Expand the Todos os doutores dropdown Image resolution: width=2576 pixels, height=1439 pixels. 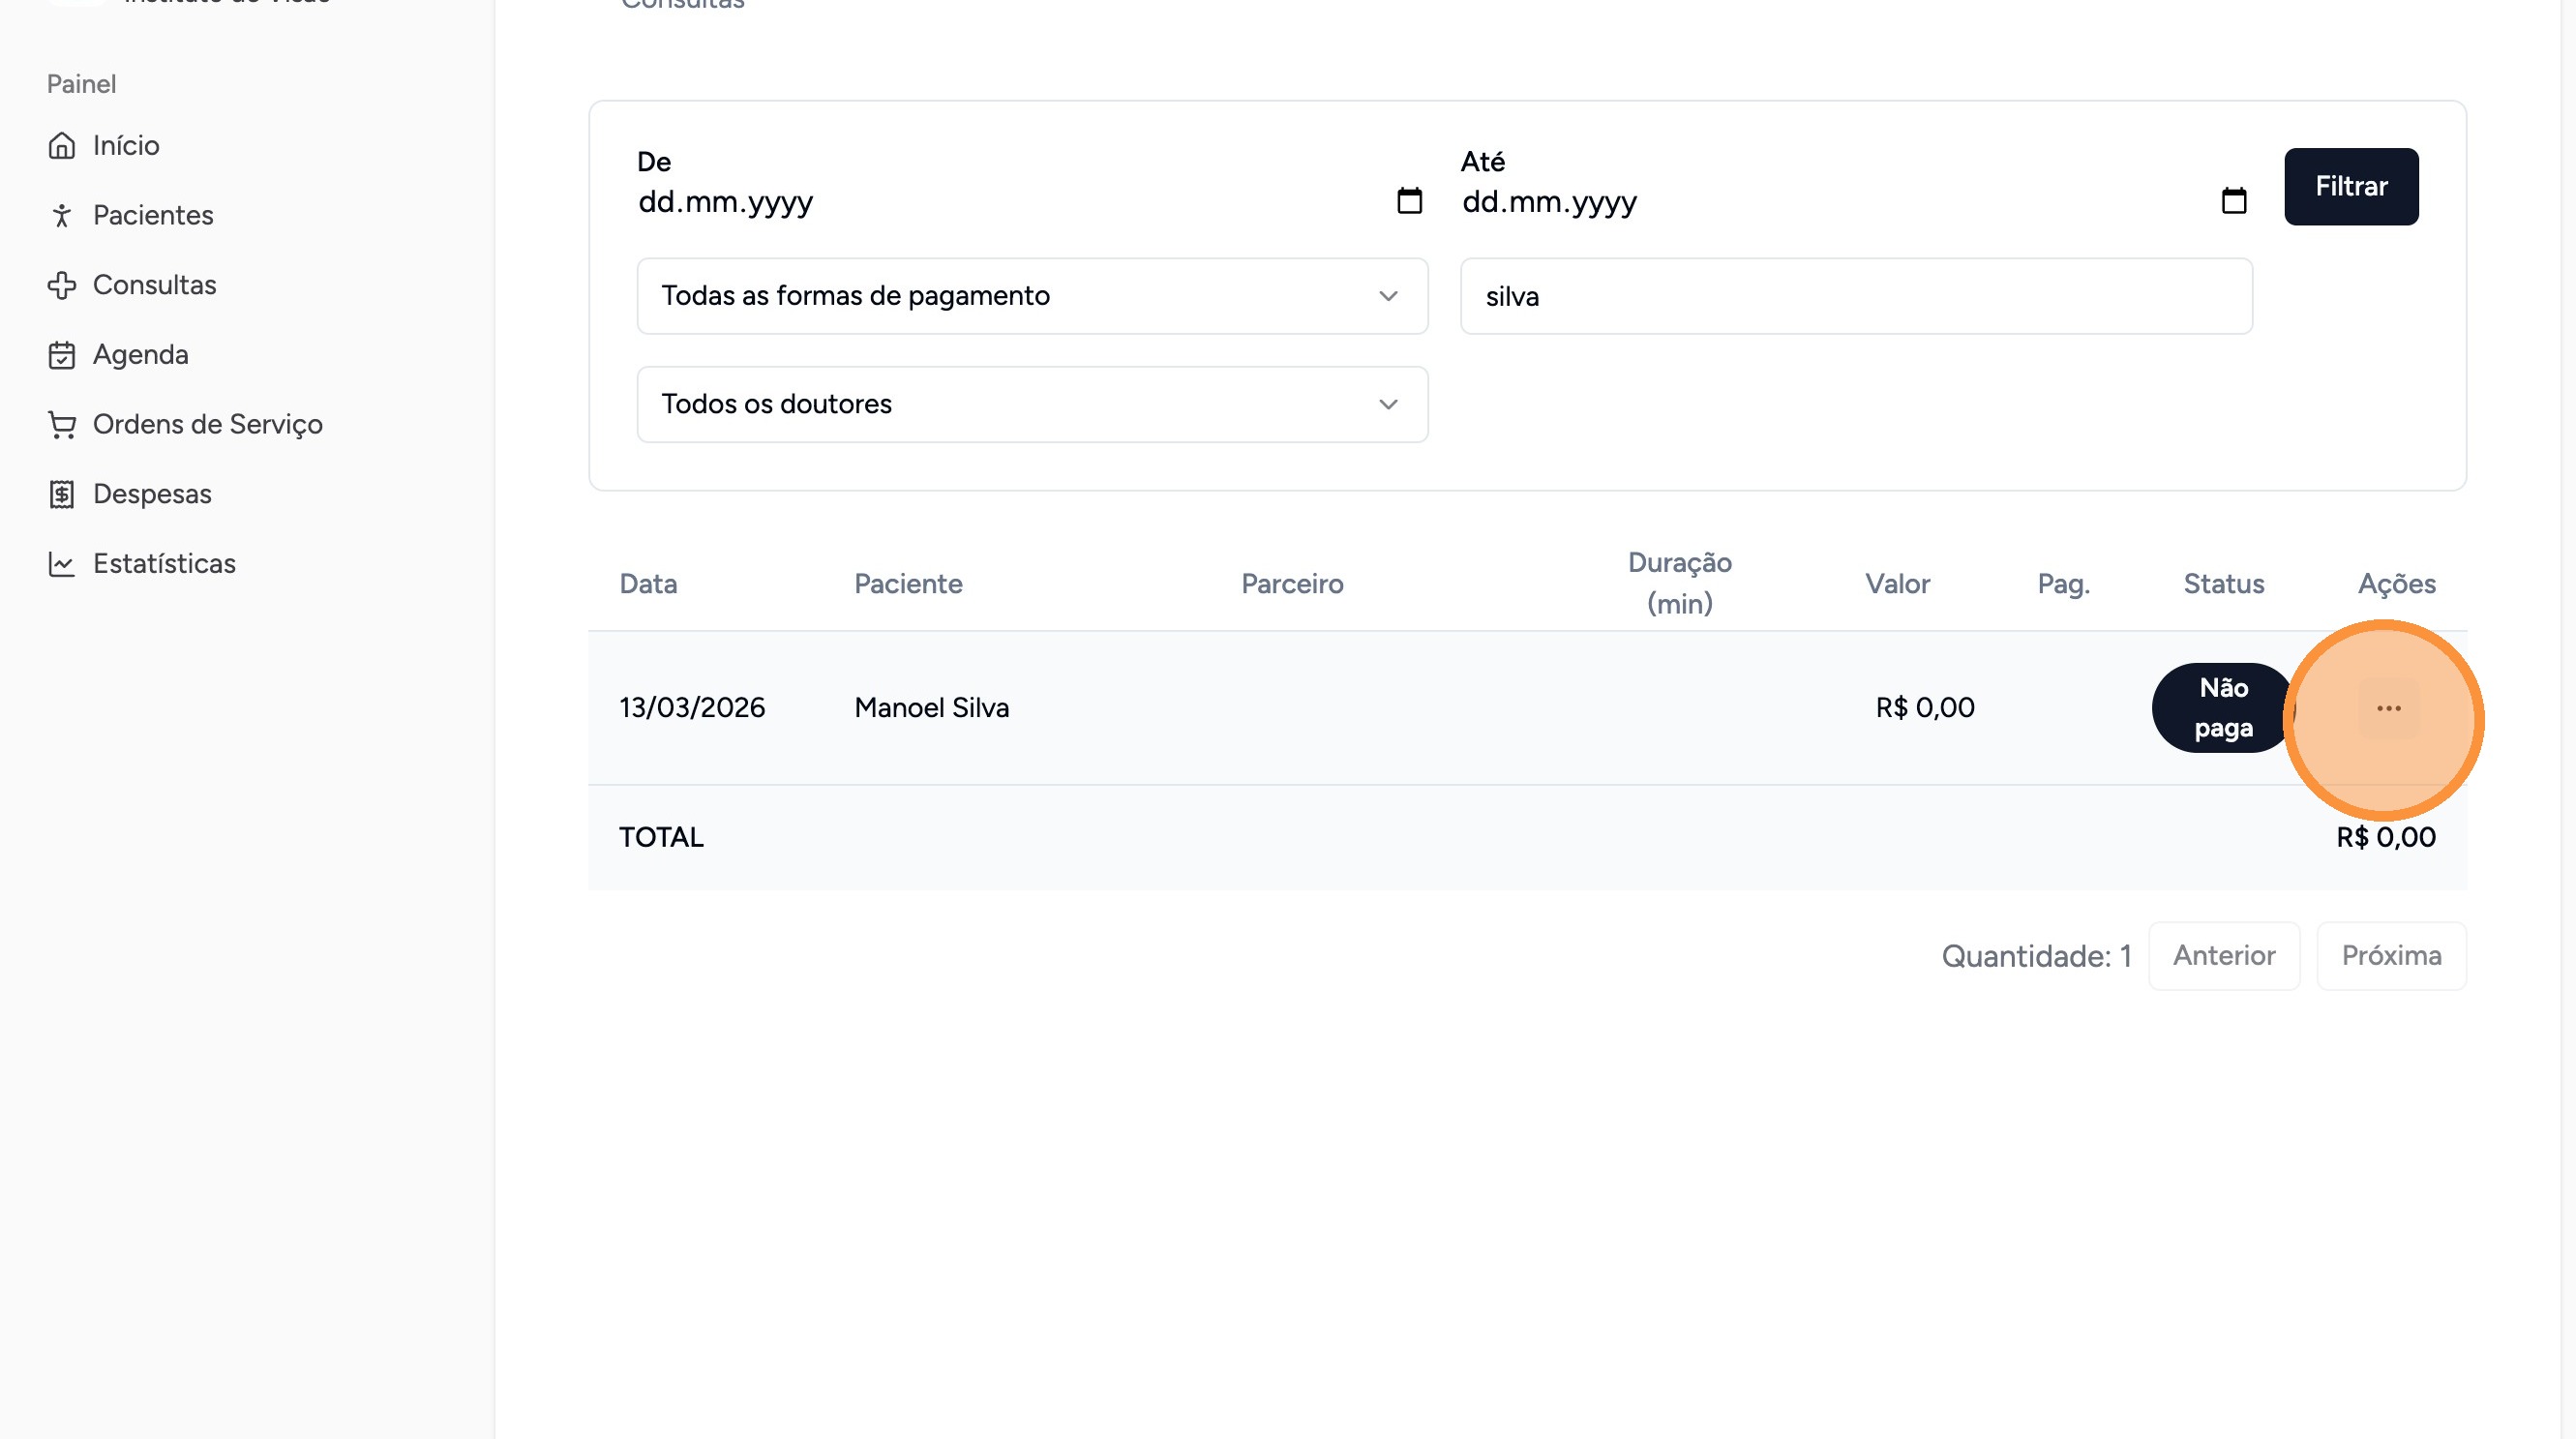click(1032, 404)
